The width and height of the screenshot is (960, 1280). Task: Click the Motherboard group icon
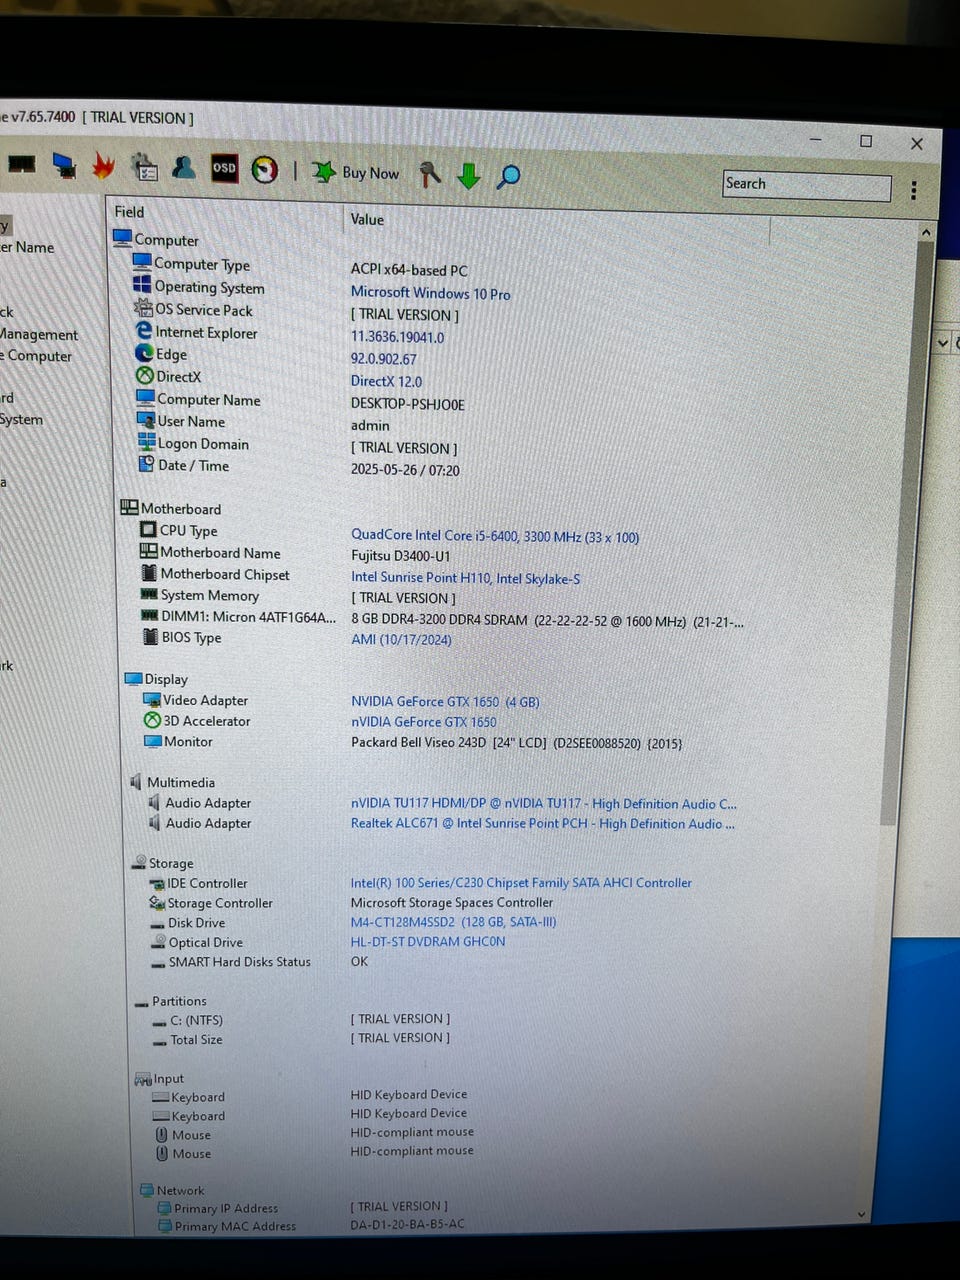coord(129,507)
